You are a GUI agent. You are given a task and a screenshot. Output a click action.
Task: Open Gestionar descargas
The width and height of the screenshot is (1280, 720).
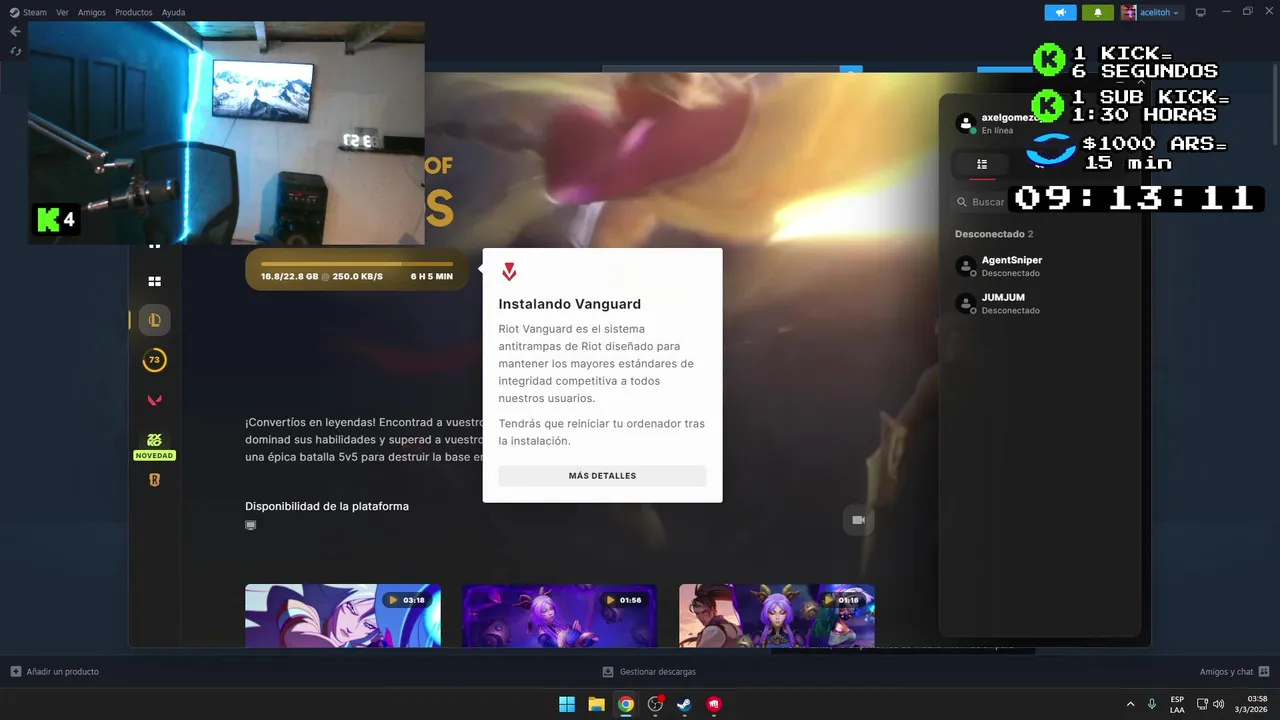click(x=649, y=672)
